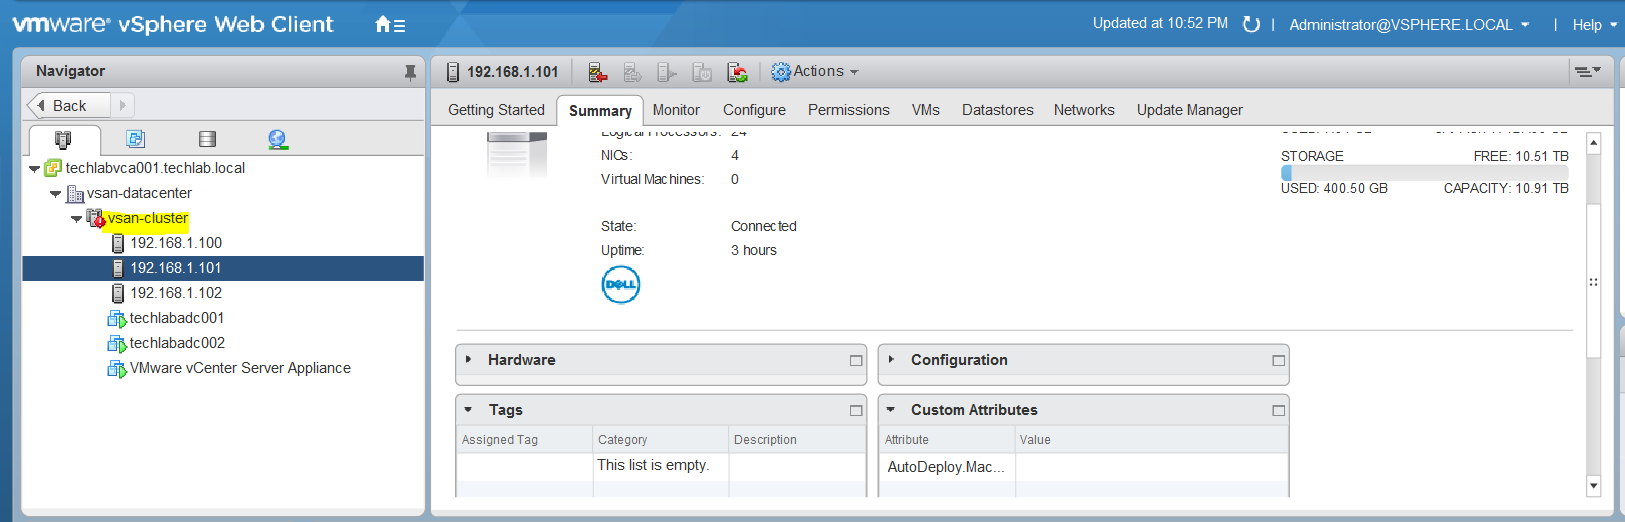Switch to Storage inventory view

tap(207, 139)
